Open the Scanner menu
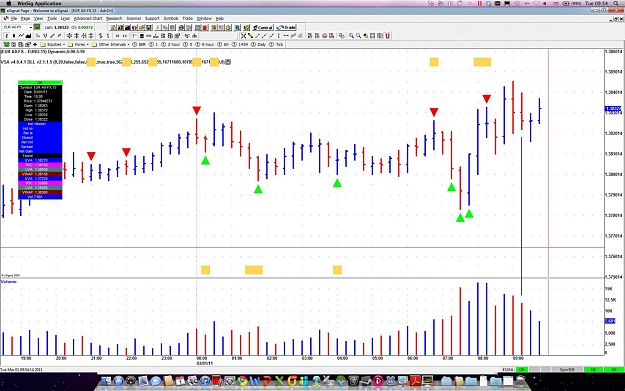This screenshot has height=391, width=625. tap(134, 19)
